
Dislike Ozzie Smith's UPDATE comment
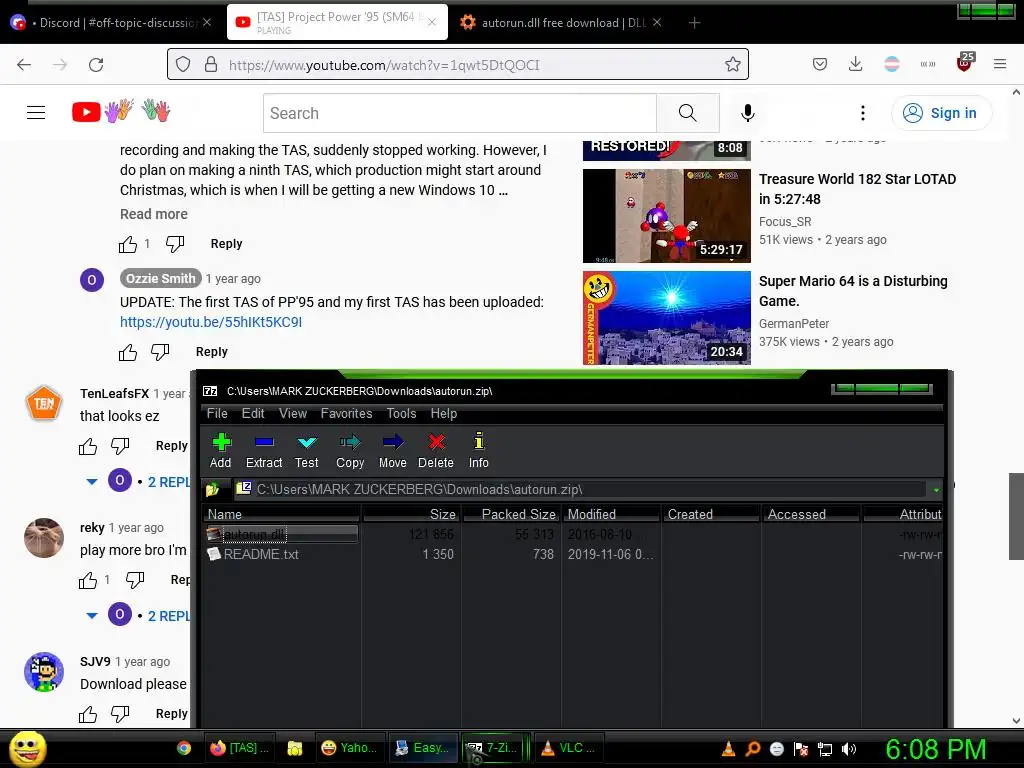pyautogui.click(x=160, y=352)
